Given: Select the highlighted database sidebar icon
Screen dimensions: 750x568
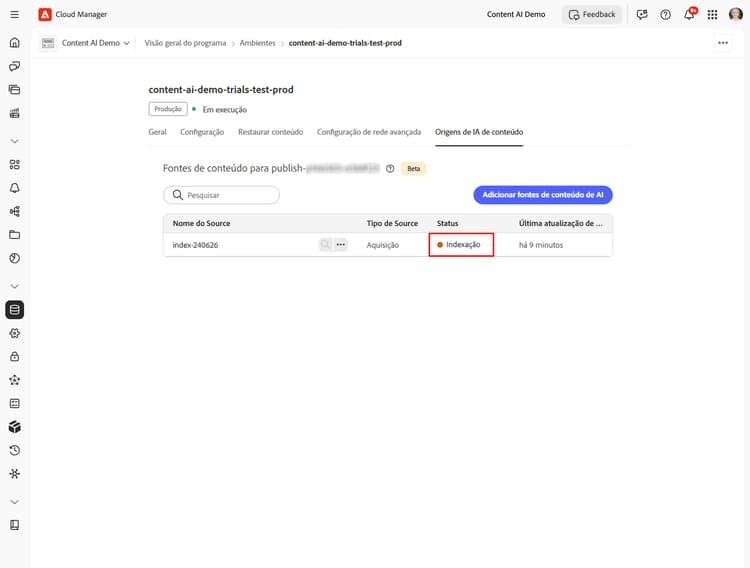Looking at the screenshot, I should (15, 310).
